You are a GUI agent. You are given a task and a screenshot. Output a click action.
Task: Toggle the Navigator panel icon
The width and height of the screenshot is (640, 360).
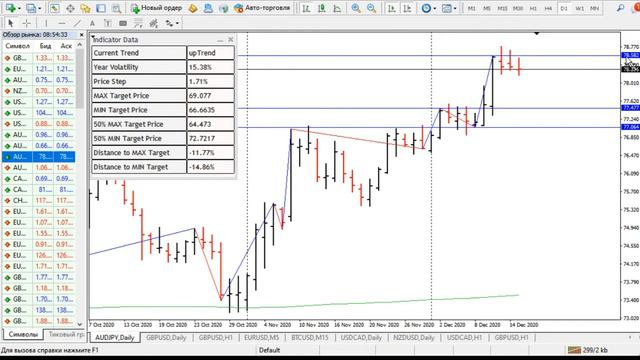click(85, 8)
